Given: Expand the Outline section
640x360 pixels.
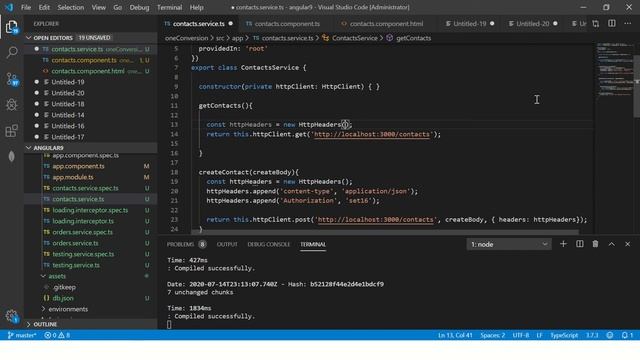Looking at the screenshot, I should [x=91, y=324].
